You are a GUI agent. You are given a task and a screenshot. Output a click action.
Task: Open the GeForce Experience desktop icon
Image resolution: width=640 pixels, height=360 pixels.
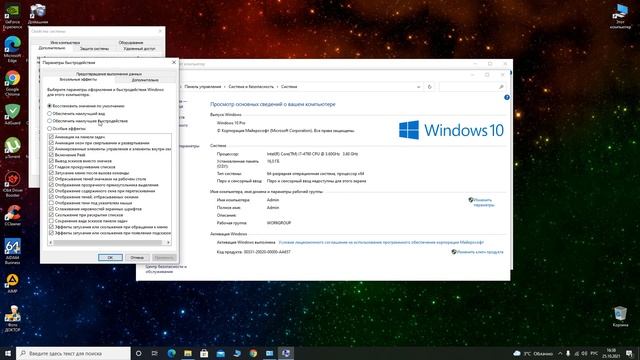coord(12,16)
